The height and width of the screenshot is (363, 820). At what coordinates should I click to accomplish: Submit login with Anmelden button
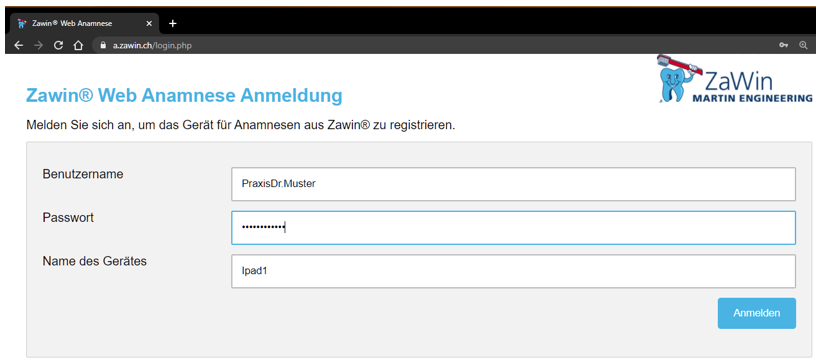[757, 313]
